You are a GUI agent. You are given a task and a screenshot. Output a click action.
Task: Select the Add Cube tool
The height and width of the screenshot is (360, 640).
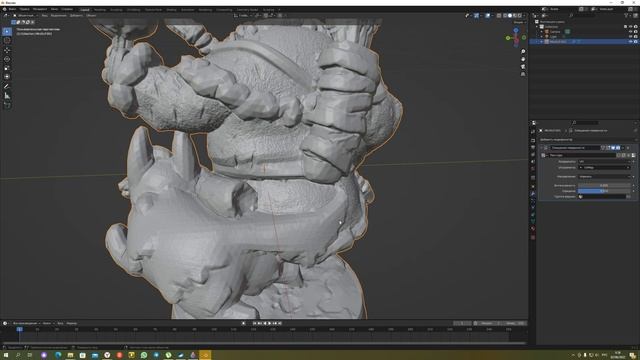(x=7, y=105)
